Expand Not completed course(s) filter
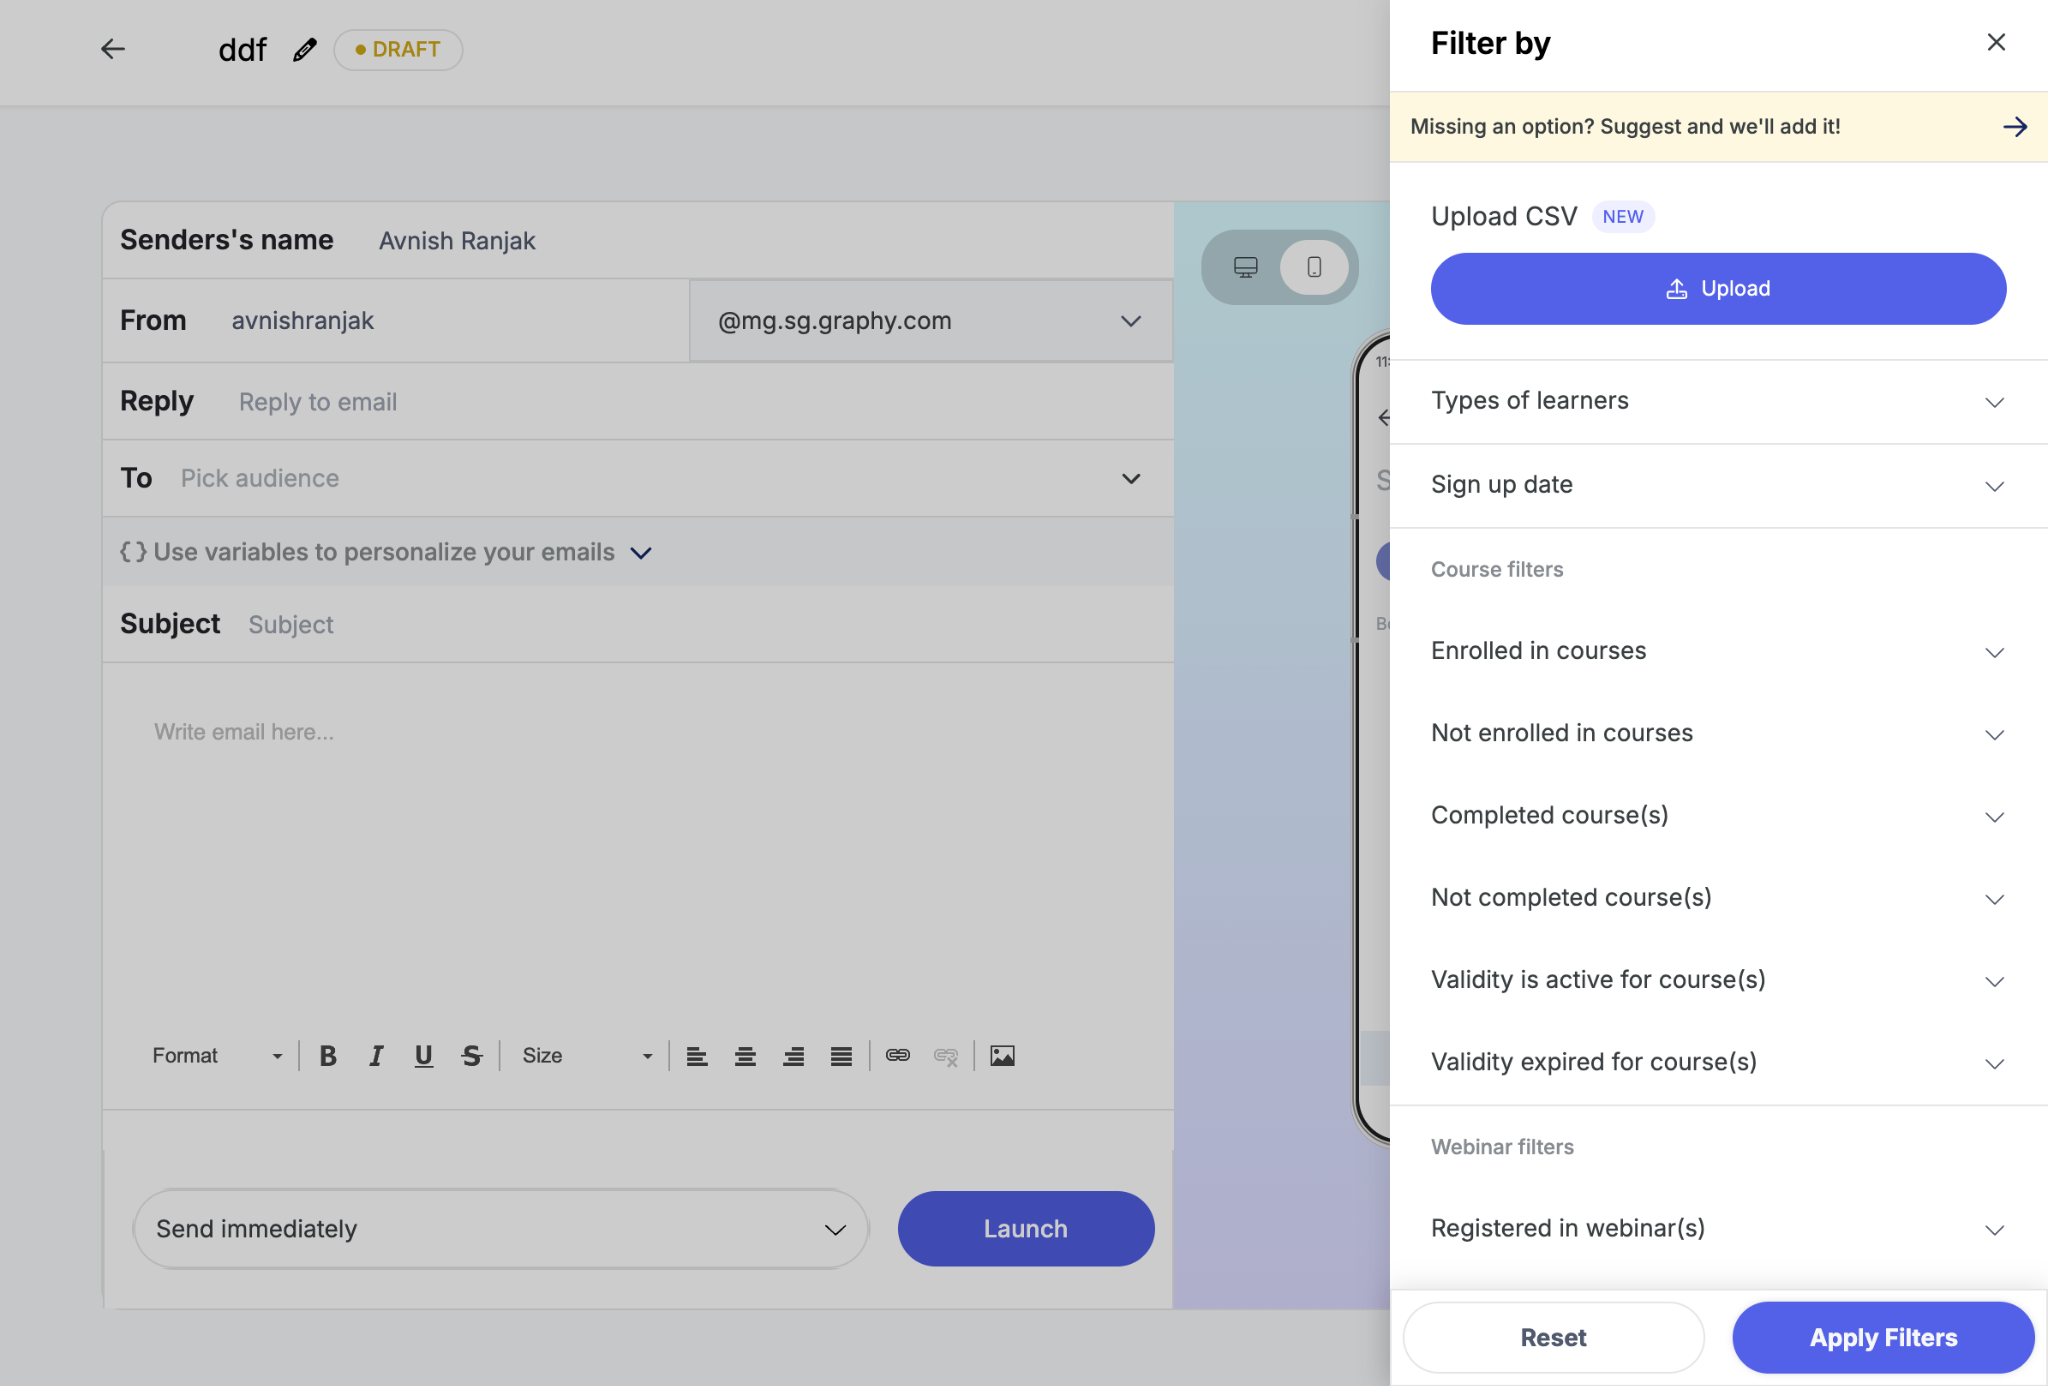The image size is (2048, 1386). click(1718, 898)
